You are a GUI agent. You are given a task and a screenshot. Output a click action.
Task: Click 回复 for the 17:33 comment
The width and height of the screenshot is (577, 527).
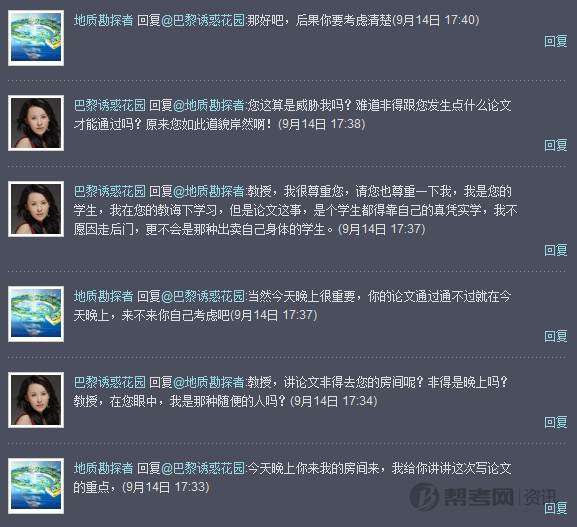(x=556, y=508)
